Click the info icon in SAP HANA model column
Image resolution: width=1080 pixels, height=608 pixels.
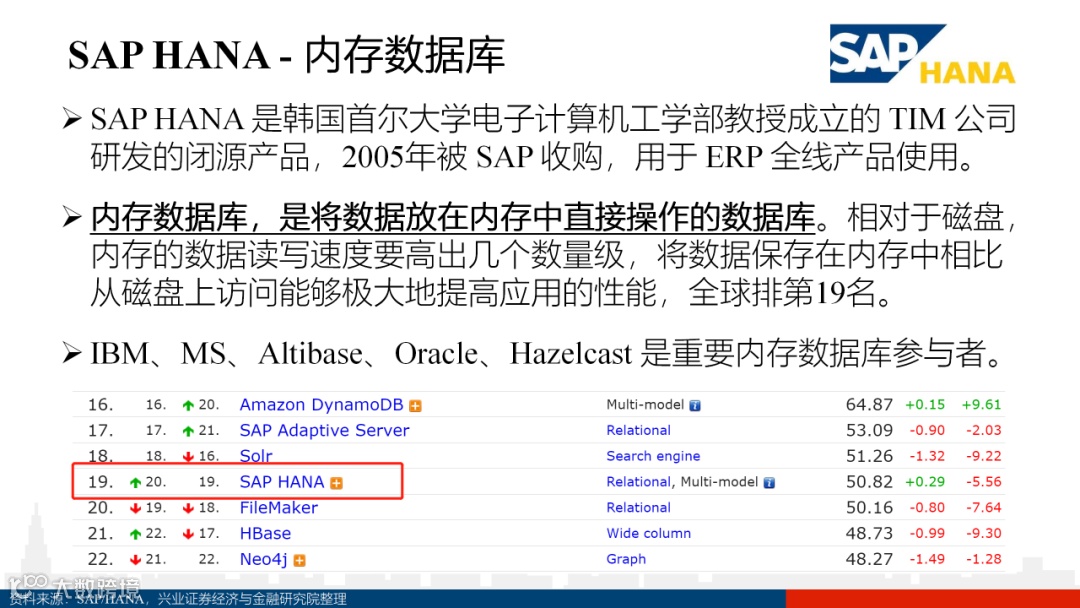point(769,483)
